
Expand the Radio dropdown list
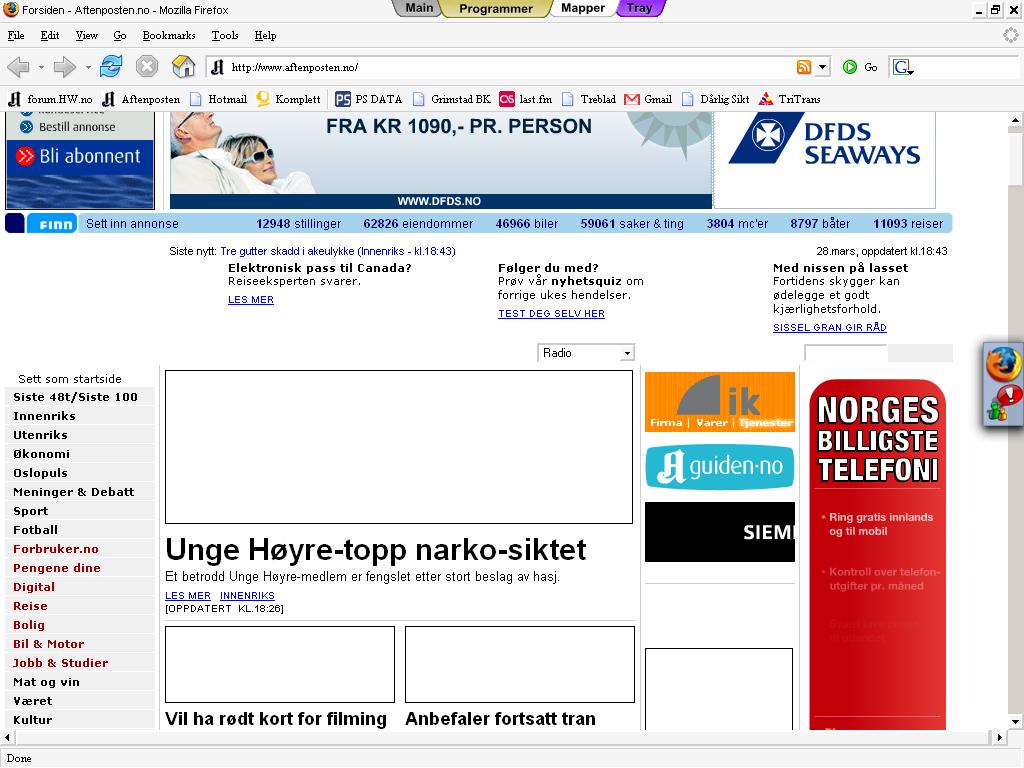[627, 353]
